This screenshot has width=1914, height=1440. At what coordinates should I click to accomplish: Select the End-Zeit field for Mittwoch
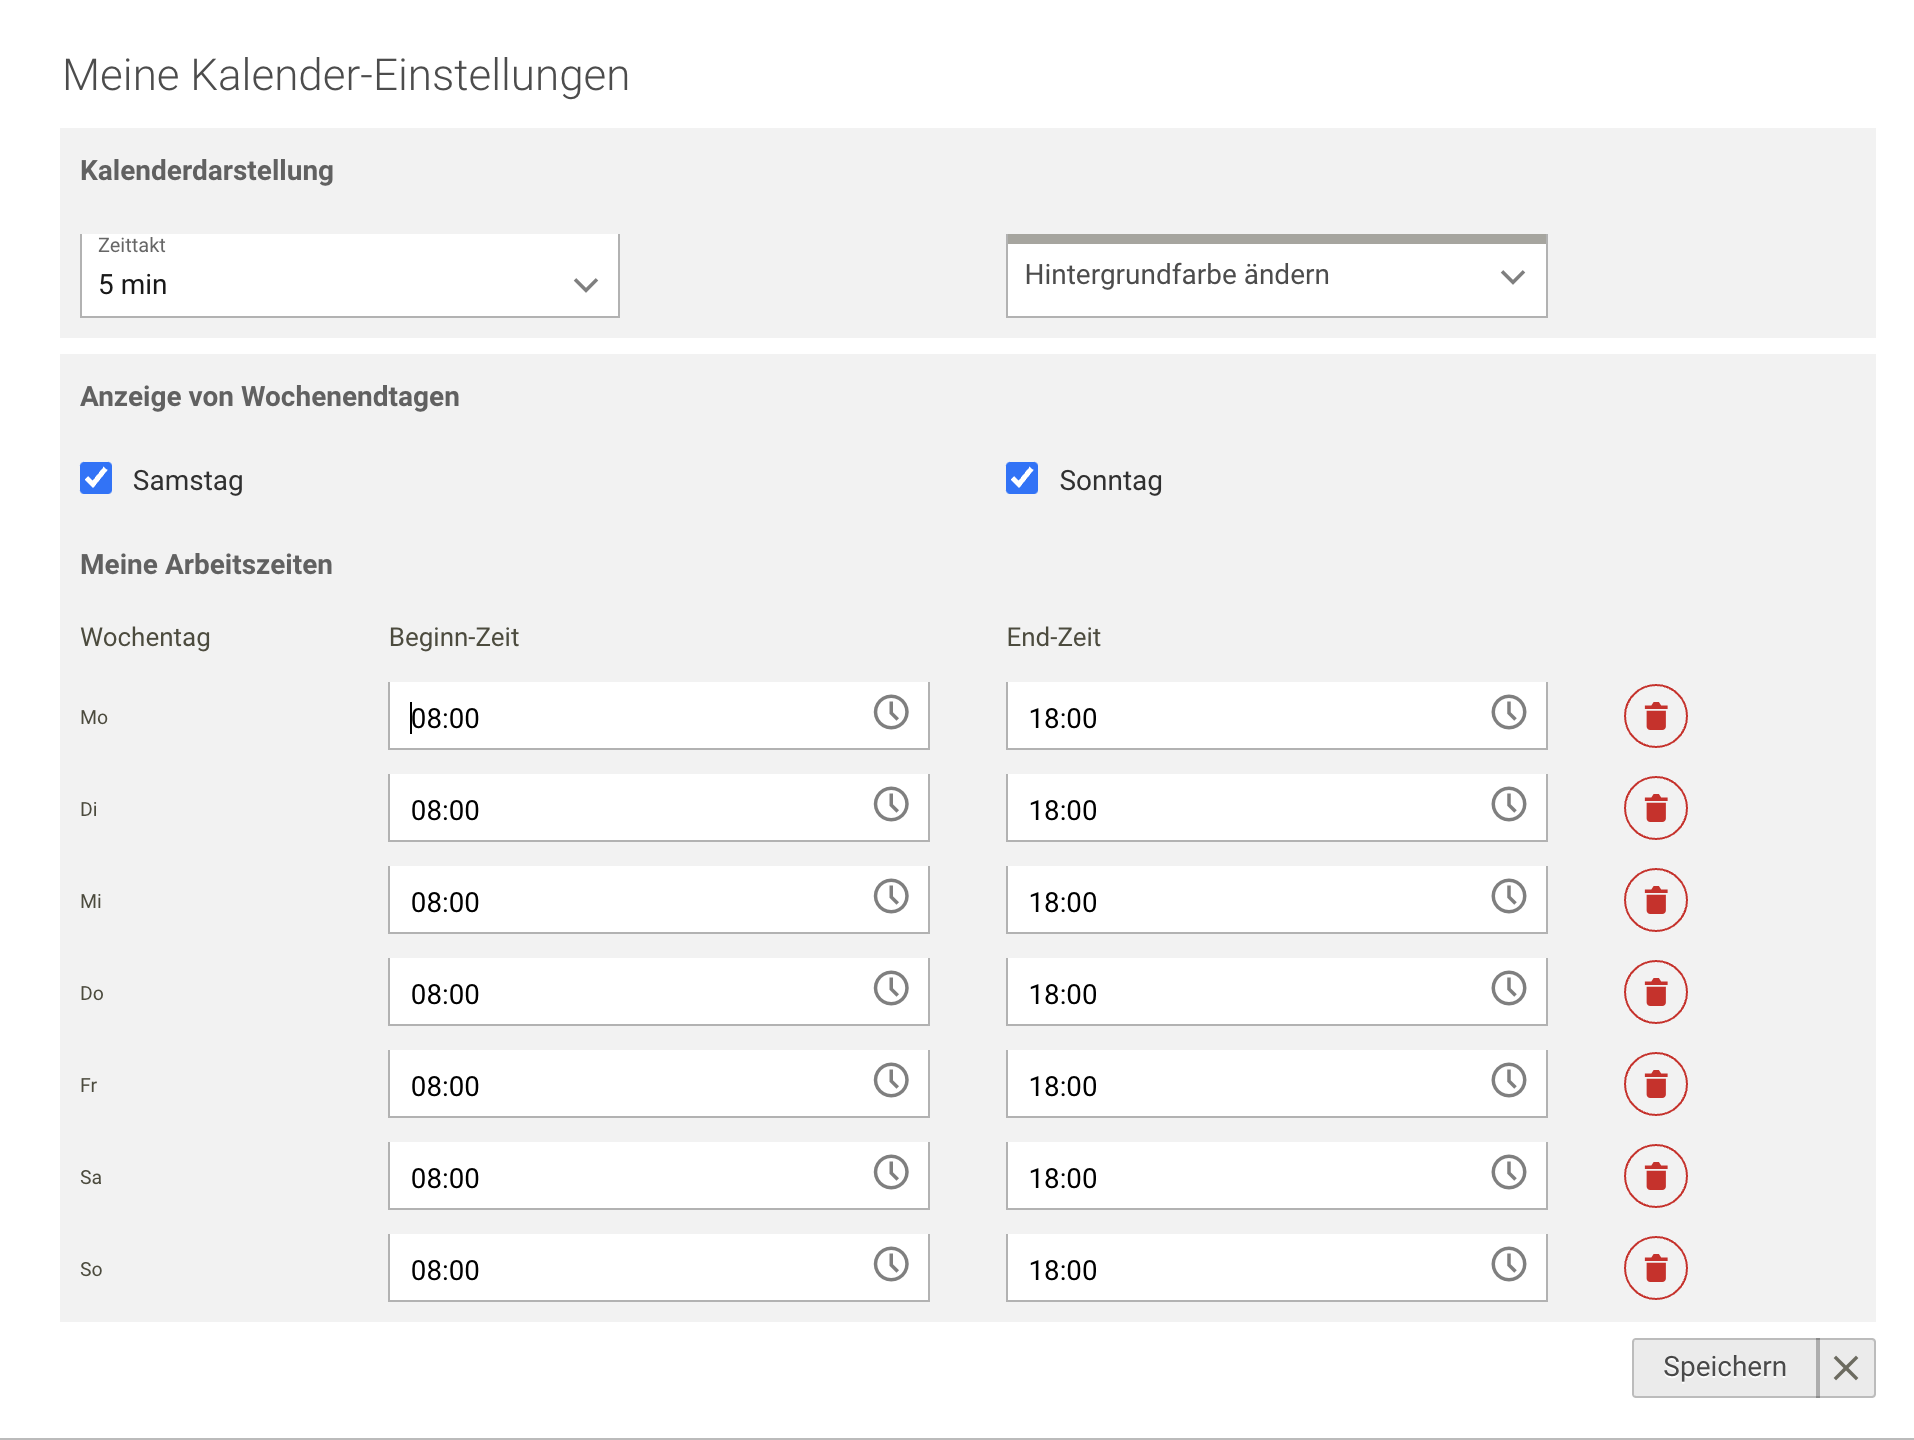(1200, 899)
